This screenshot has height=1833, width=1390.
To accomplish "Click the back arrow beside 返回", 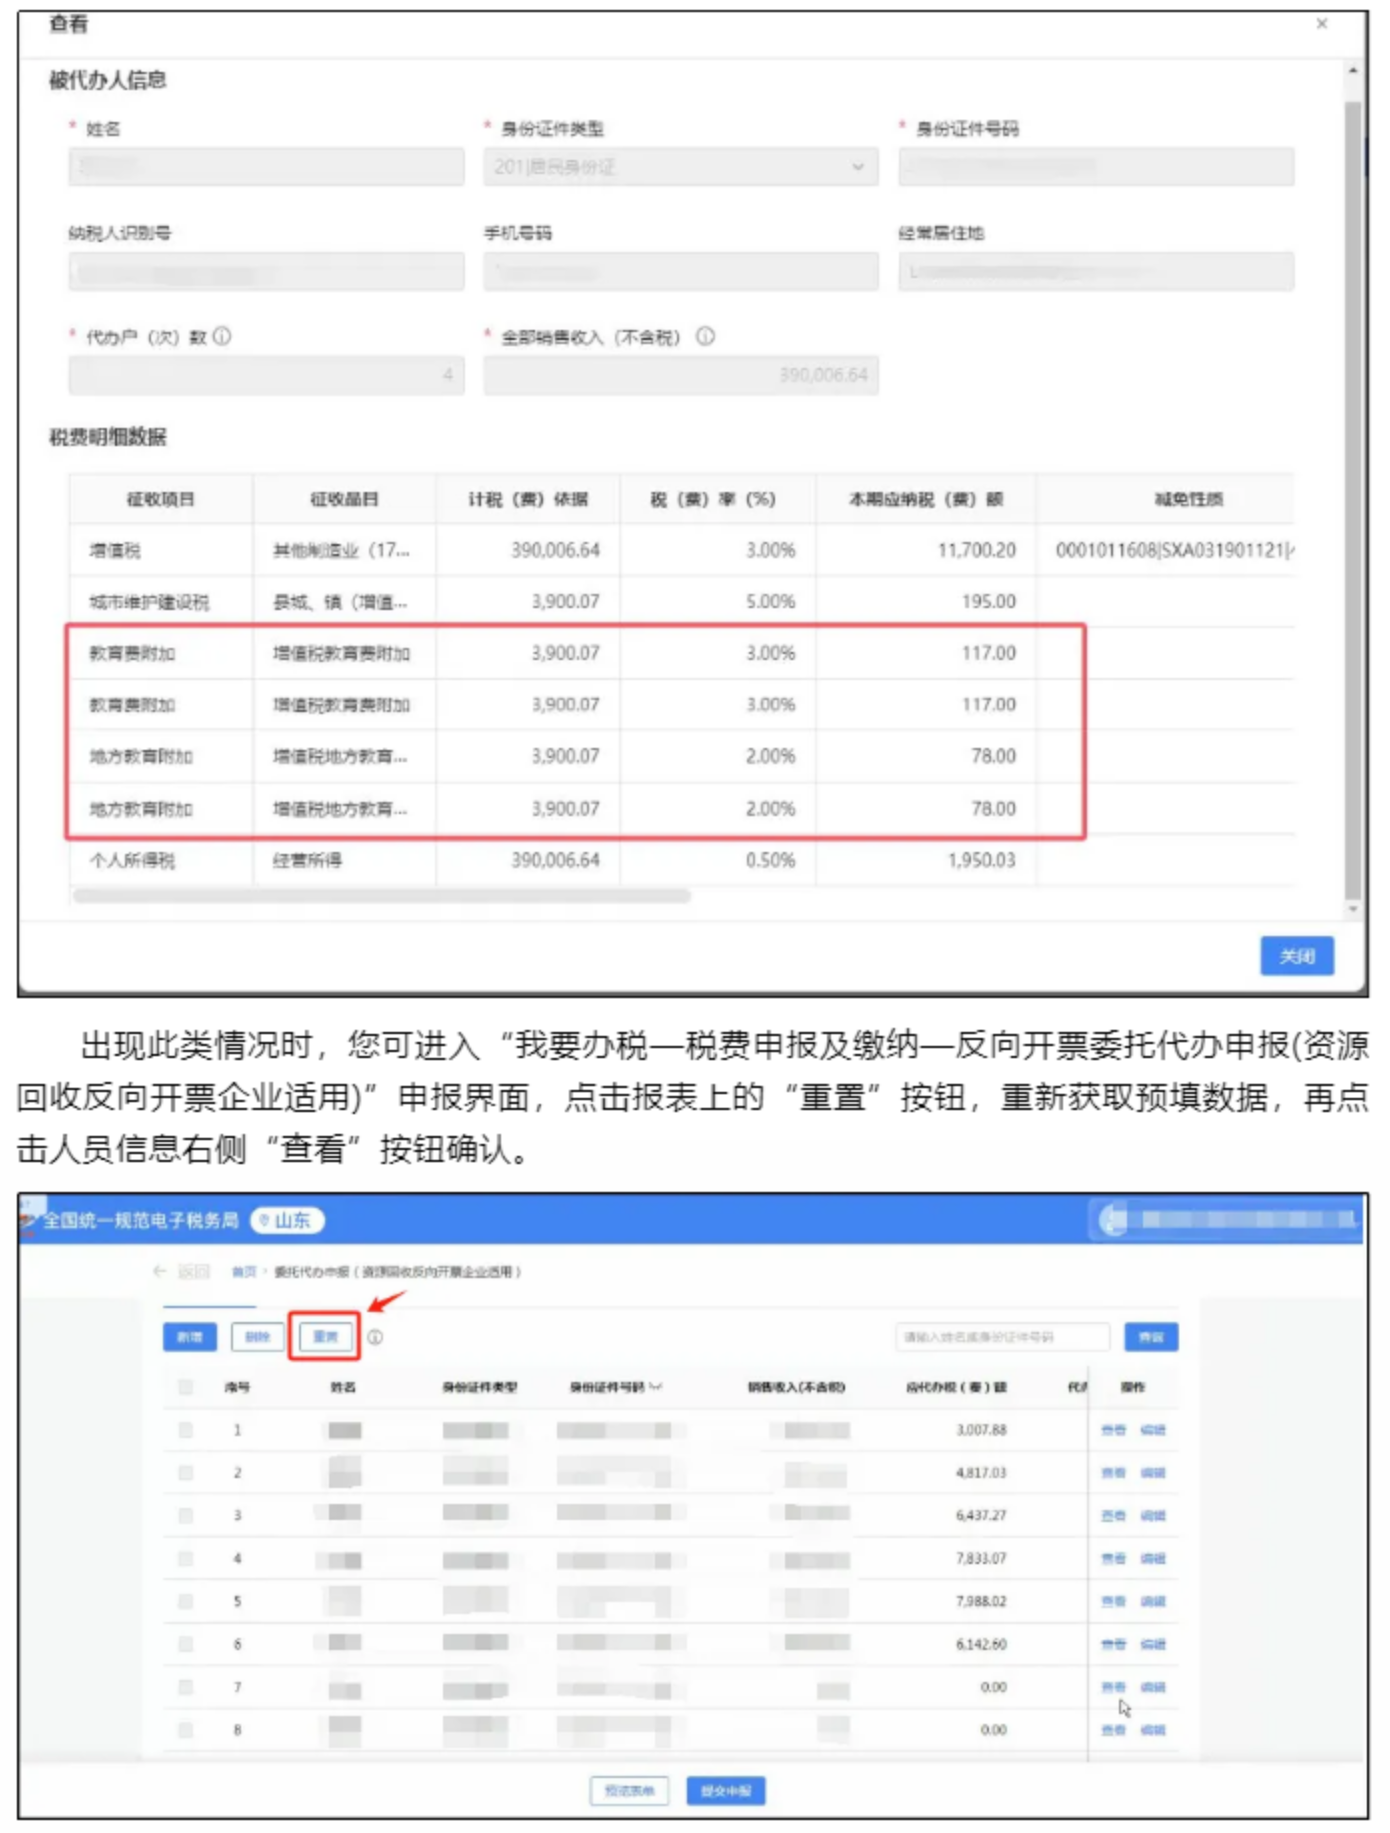I will click(x=160, y=1271).
